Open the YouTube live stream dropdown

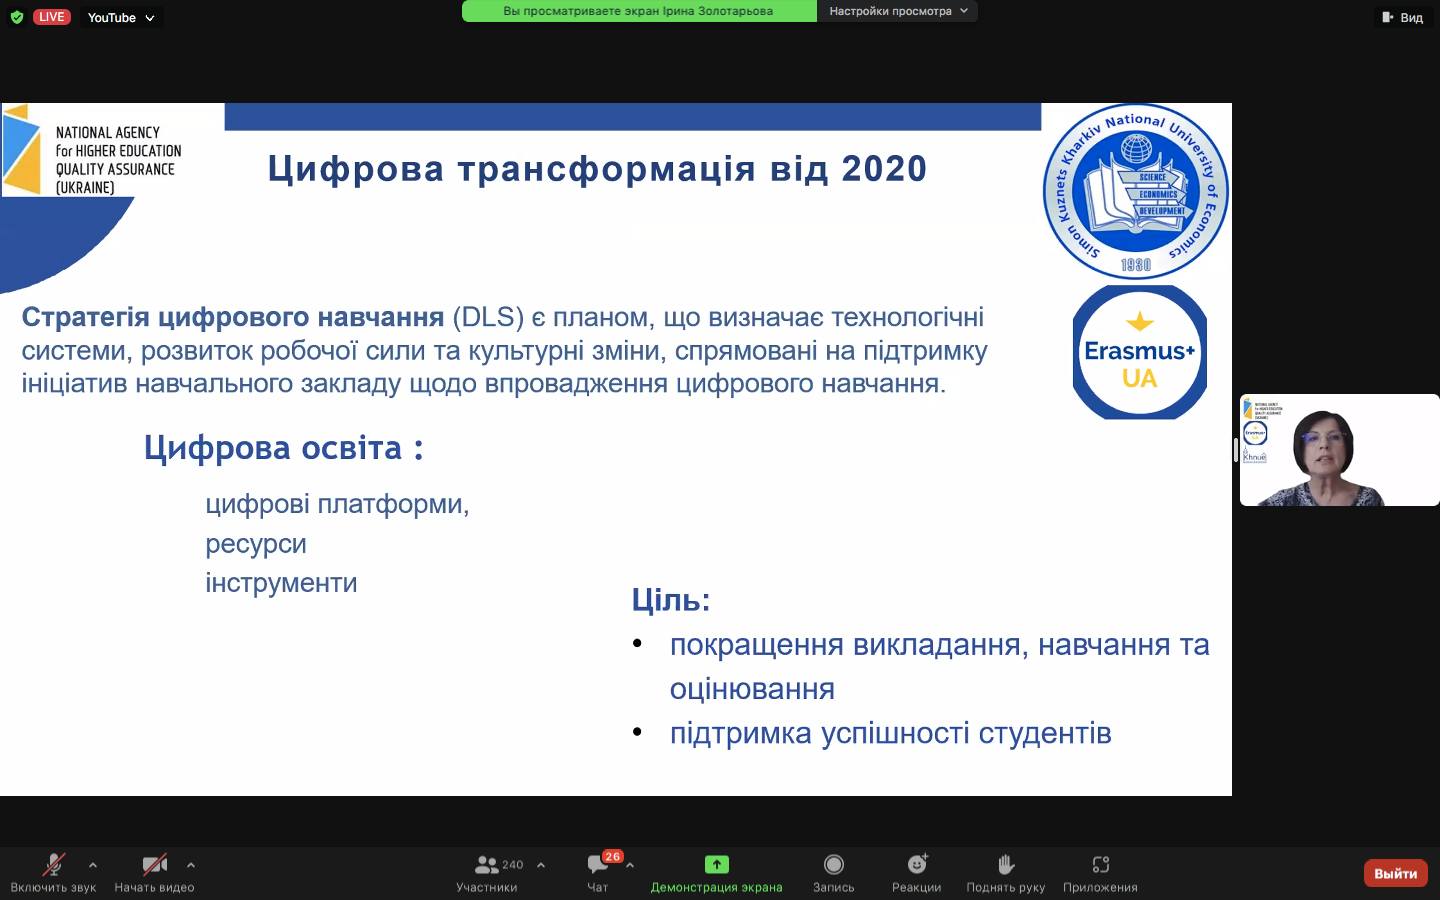click(120, 17)
